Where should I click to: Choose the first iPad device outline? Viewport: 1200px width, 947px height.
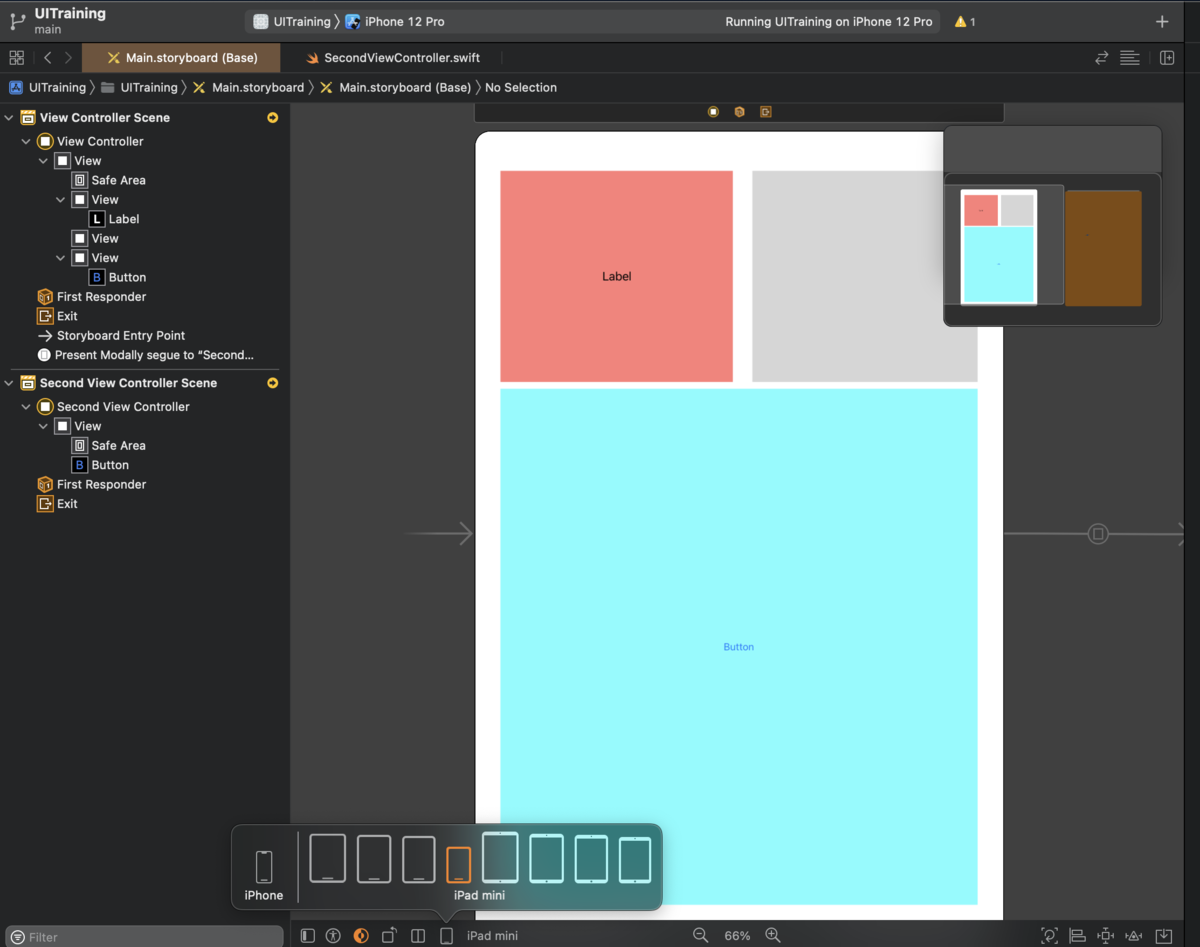tap(328, 858)
